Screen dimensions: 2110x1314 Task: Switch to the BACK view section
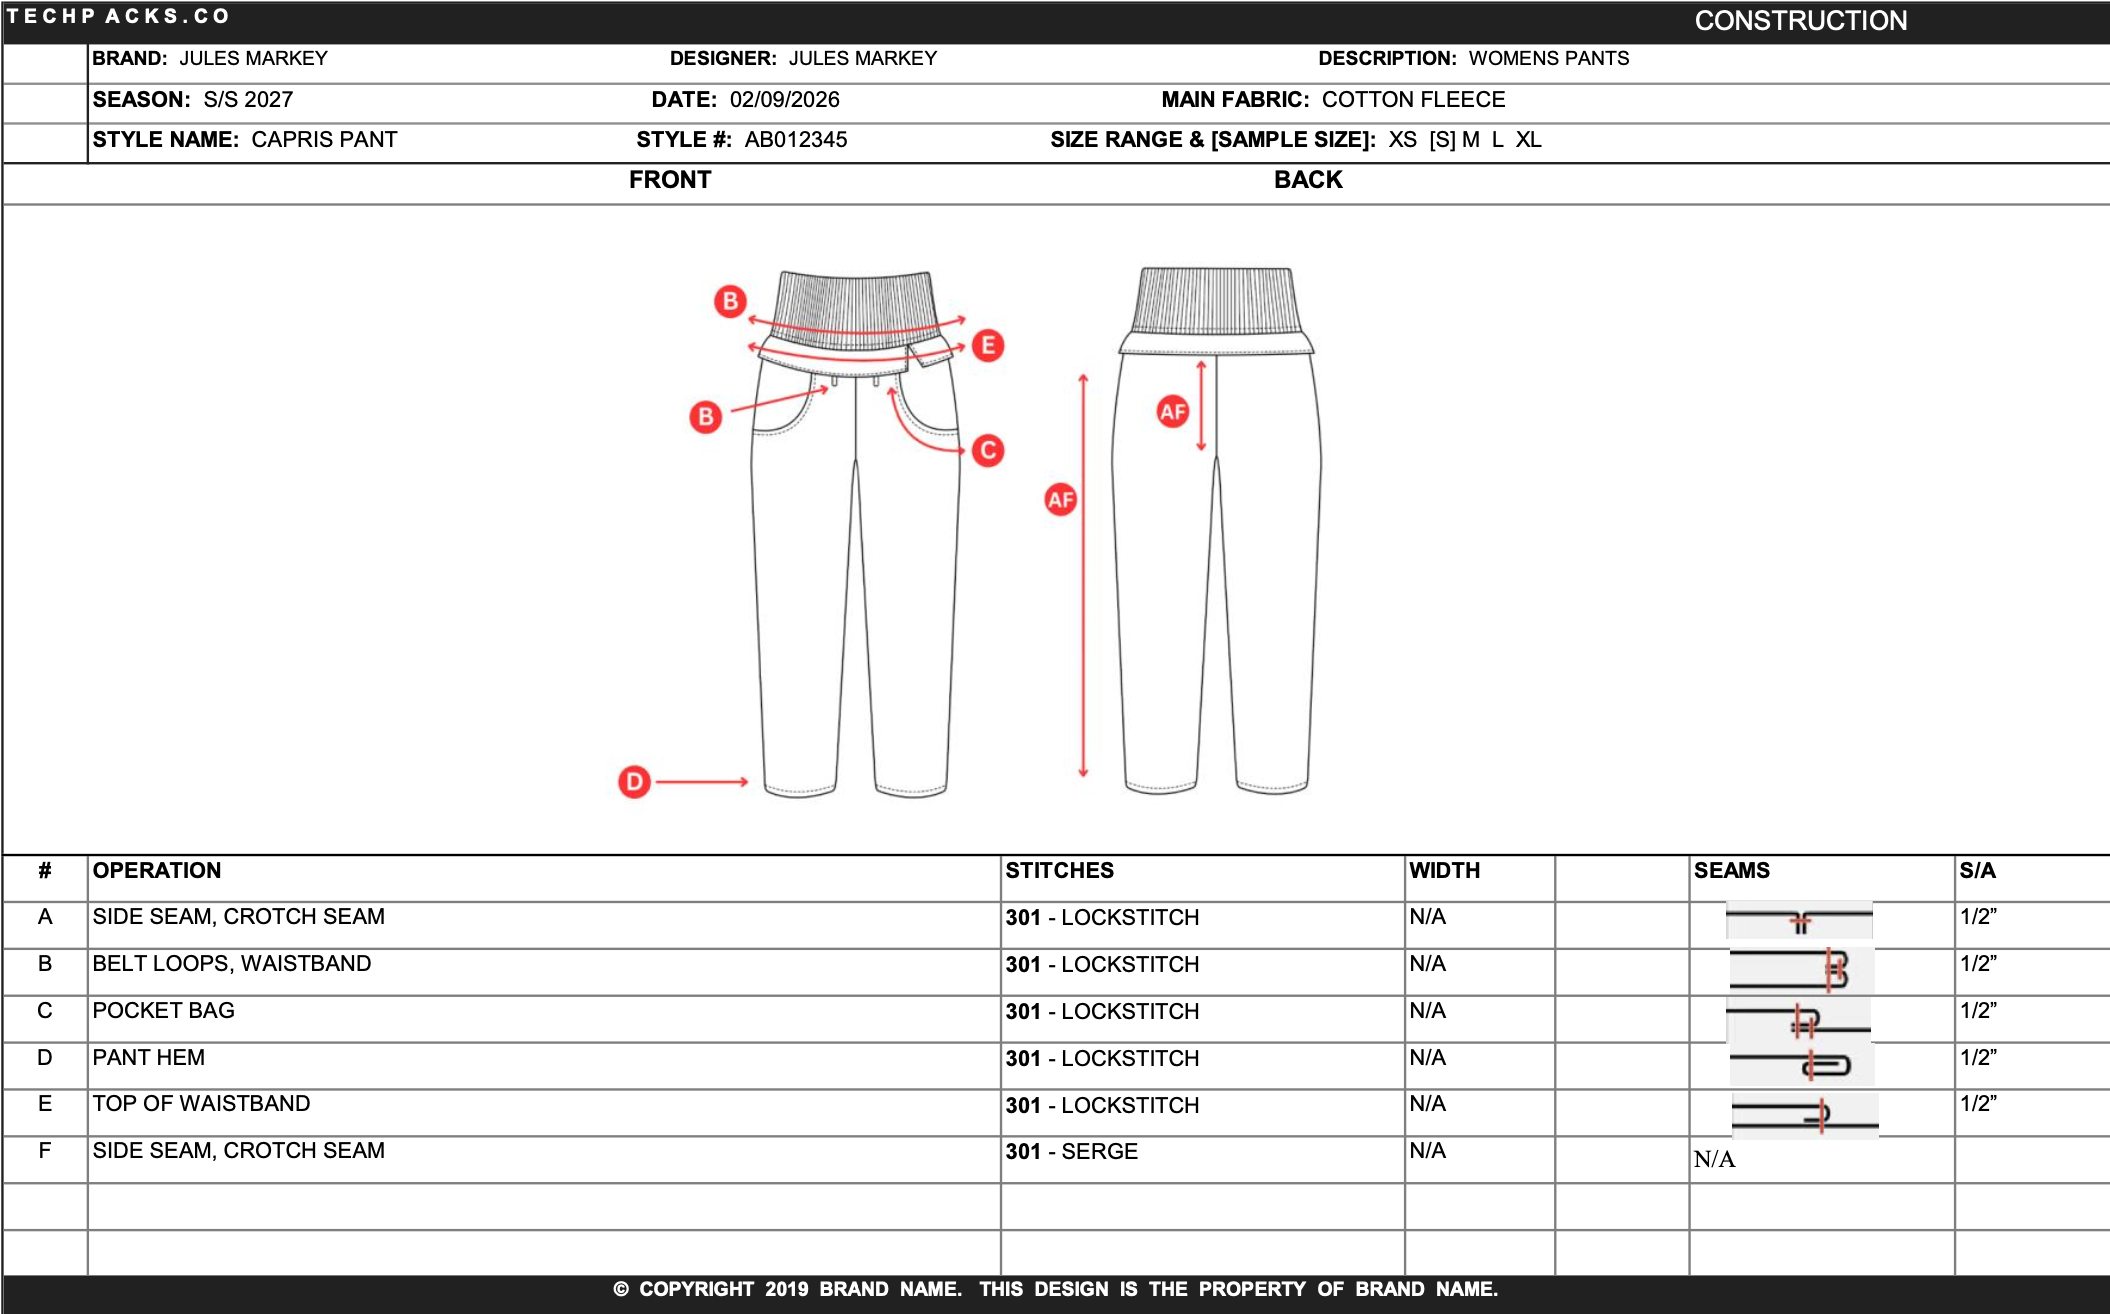(1307, 180)
